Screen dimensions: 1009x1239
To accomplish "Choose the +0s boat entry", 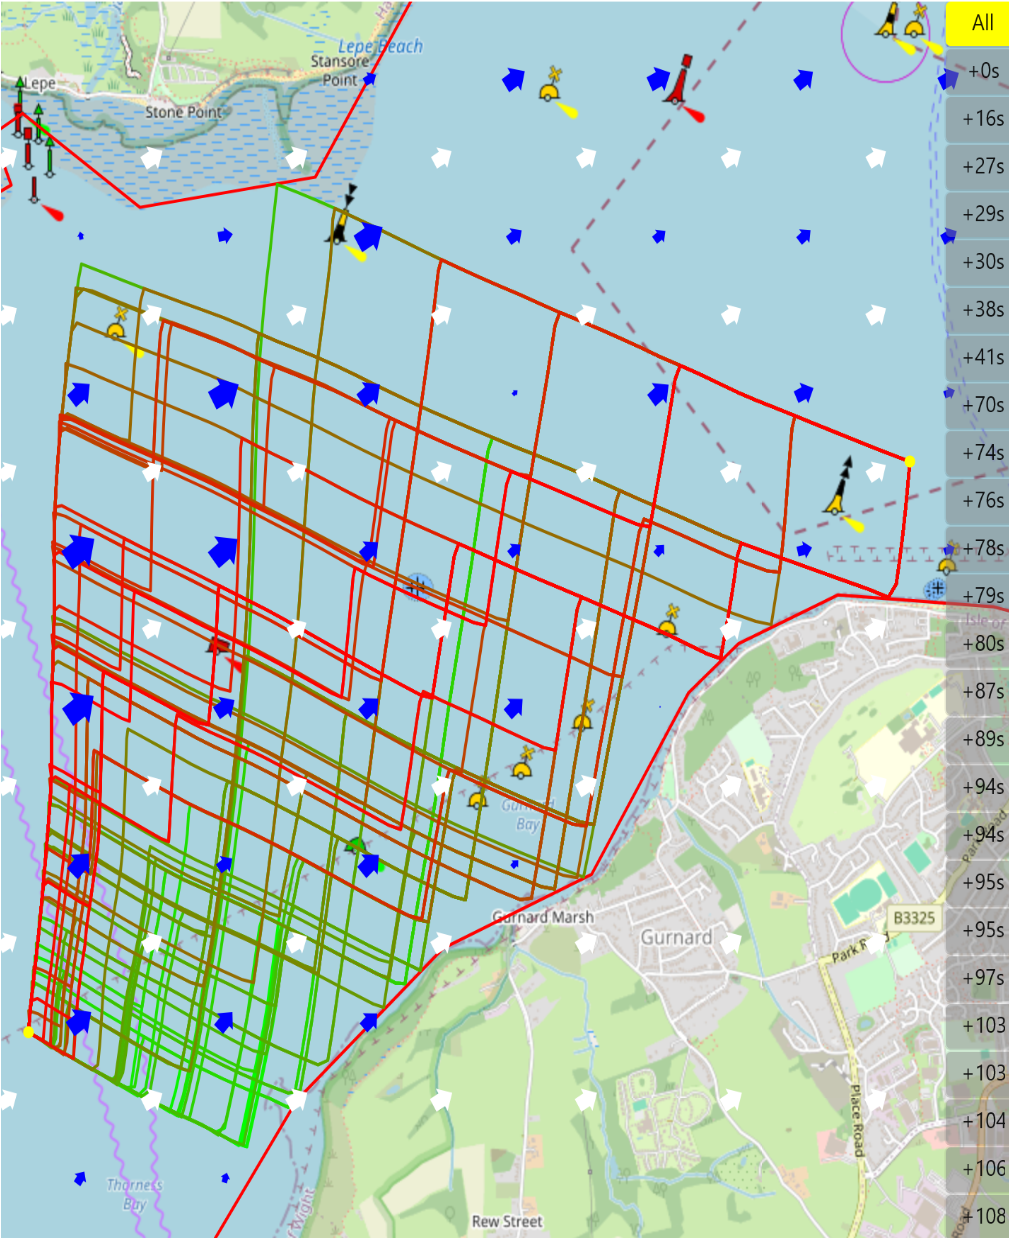I will coord(977,71).
